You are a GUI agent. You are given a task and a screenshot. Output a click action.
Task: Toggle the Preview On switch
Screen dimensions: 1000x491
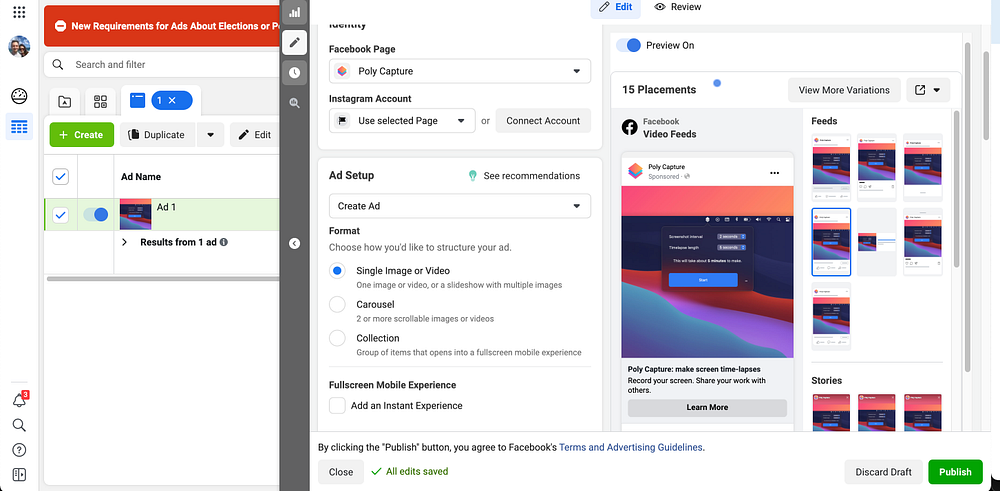click(628, 45)
